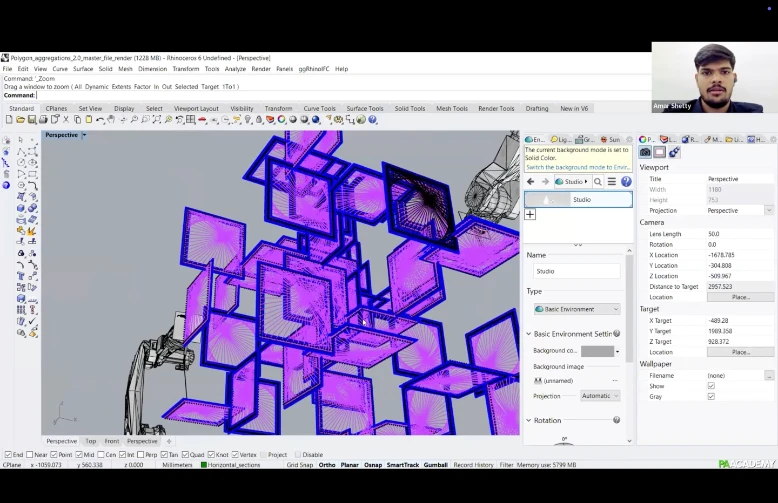Click the blue help icon in Environments panel
The height and width of the screenshot is (503, 778).
627,182
